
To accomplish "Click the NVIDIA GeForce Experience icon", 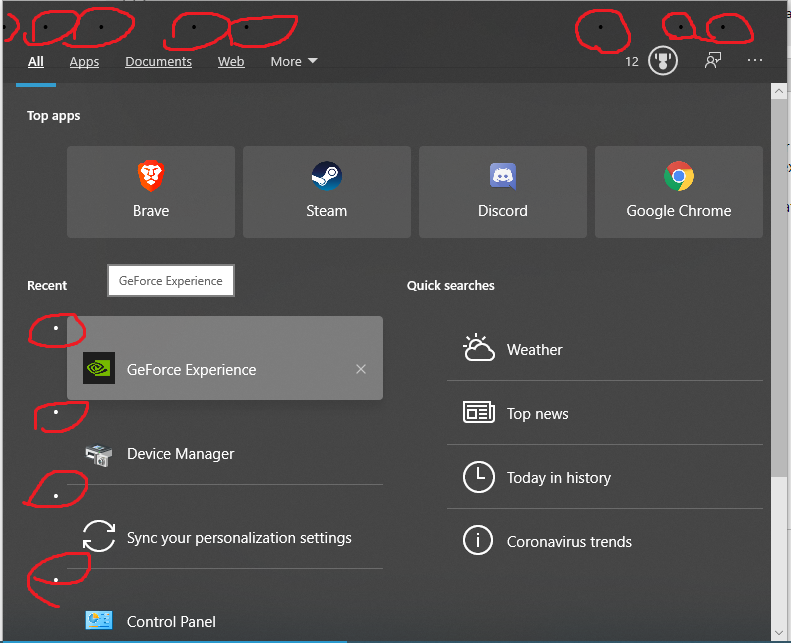I will coord(99,368).
